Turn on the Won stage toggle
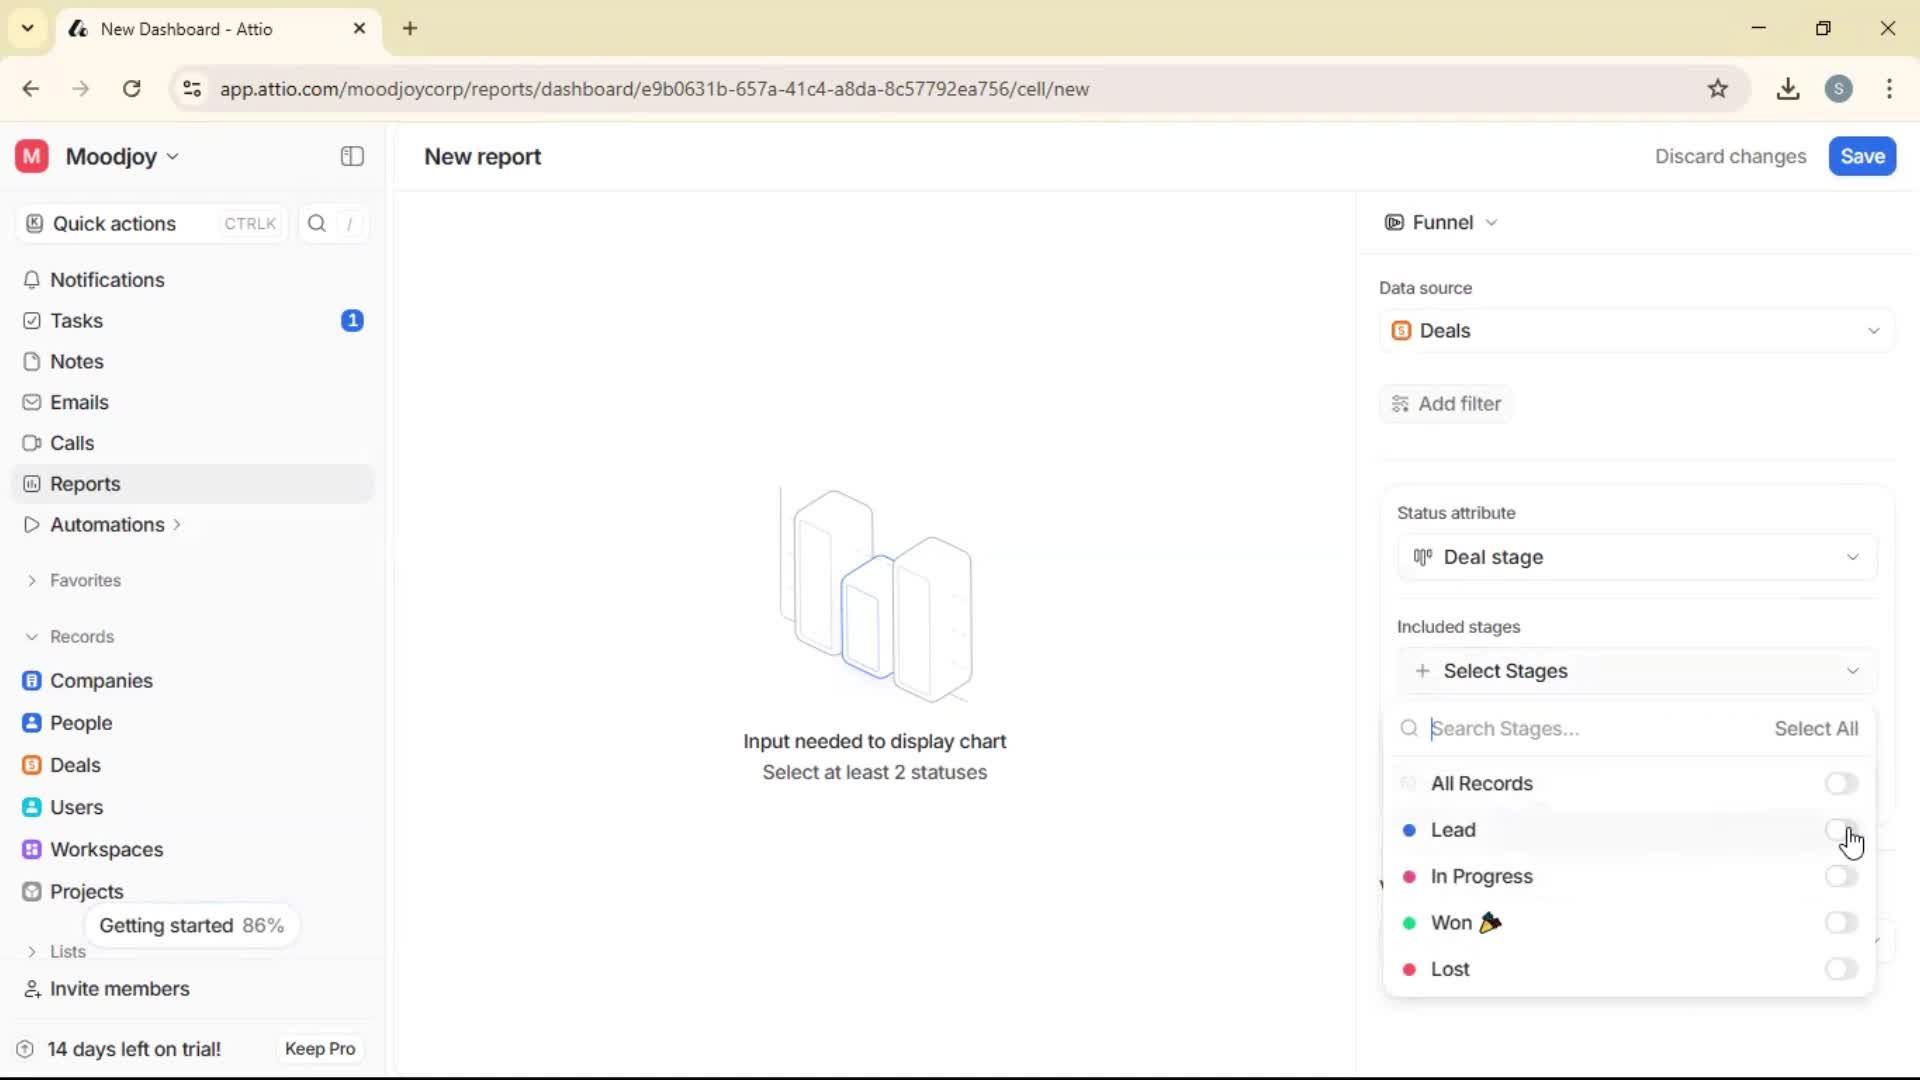 coord(1840,923)
